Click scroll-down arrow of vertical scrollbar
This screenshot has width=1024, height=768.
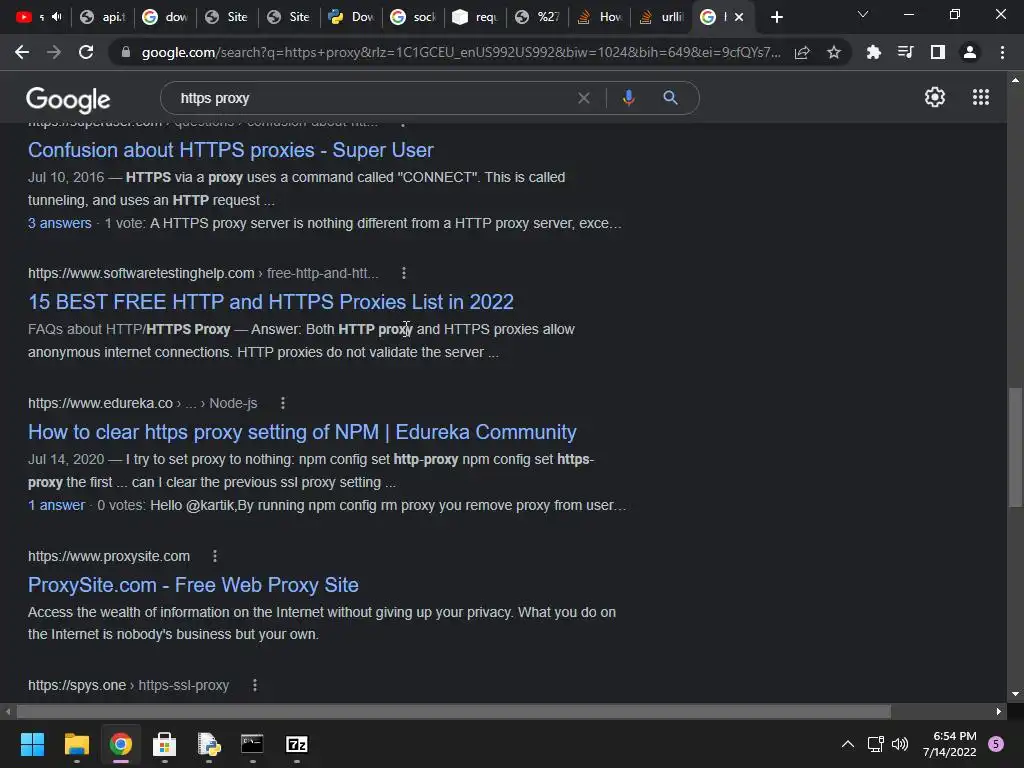click(1015, 694)
